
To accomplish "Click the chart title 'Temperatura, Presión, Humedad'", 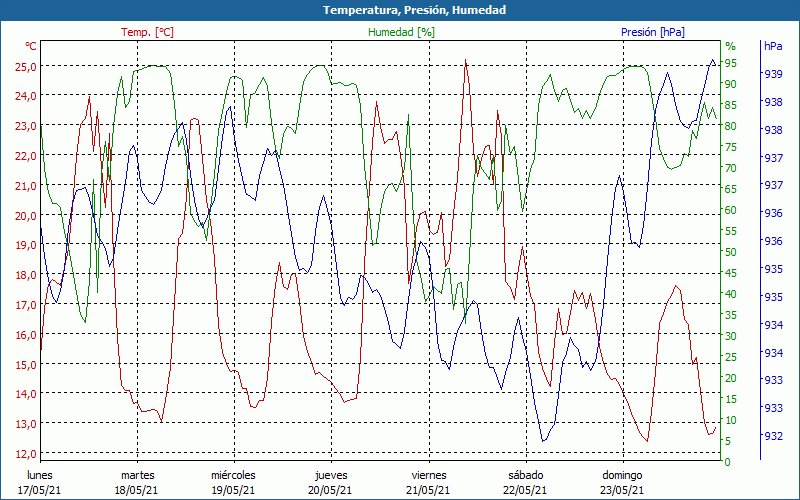I will click(414, 10).
